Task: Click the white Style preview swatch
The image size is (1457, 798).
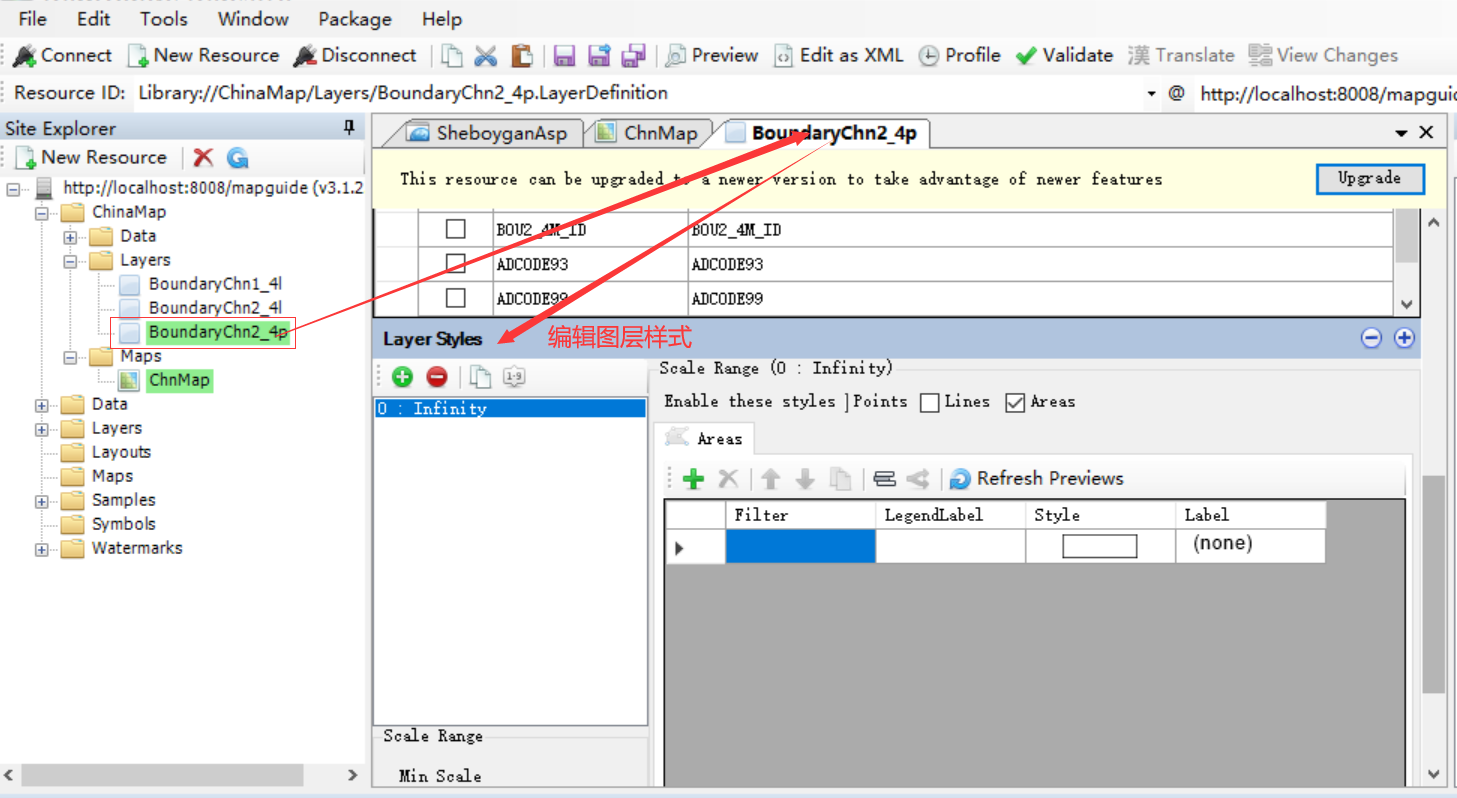Action: (x=1099, y=546)
